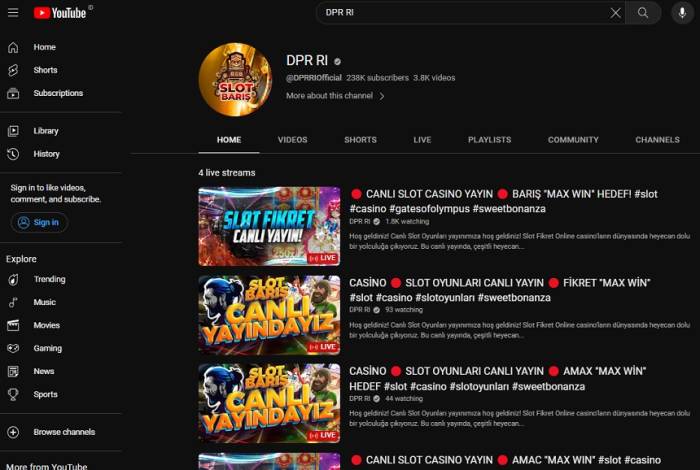Viewport: 700px width, 470px height.
Task: Open Trending label in Explore section
Action: click(50, 279)
